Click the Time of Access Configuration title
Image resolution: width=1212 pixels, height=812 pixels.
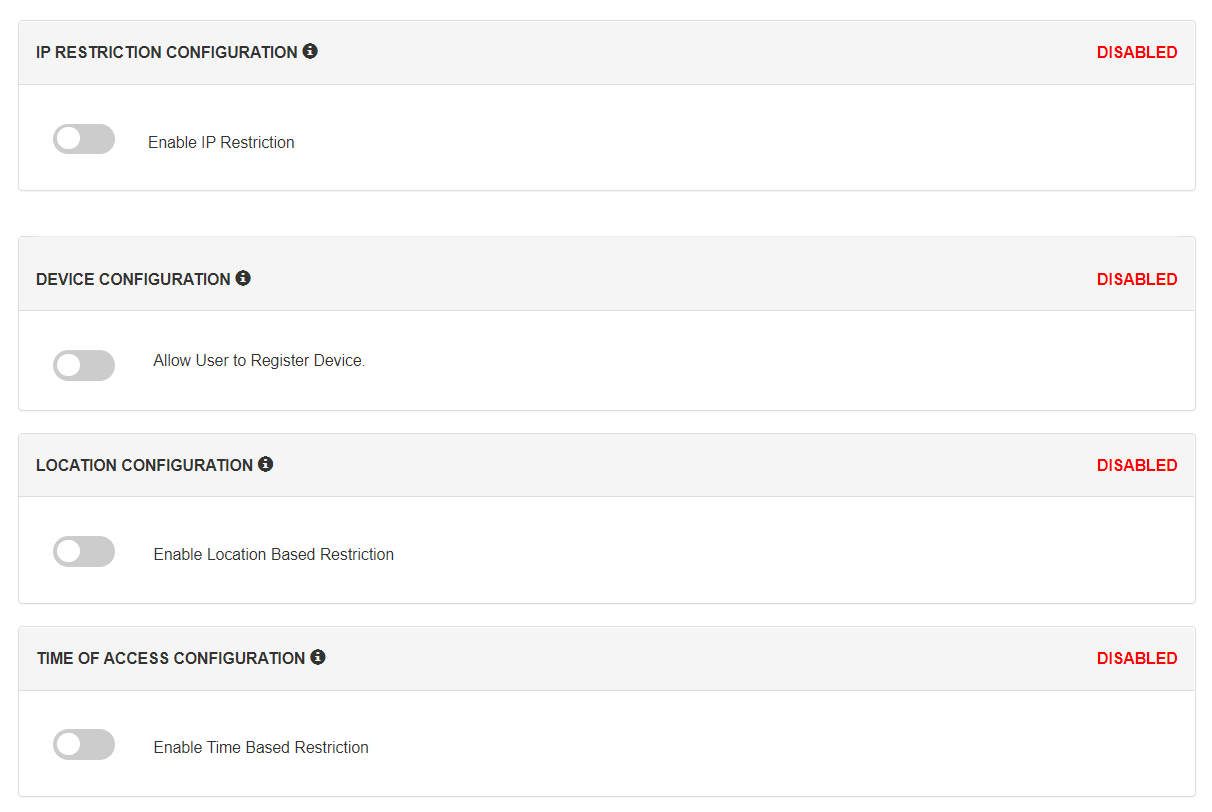click(x=170, y=658)
